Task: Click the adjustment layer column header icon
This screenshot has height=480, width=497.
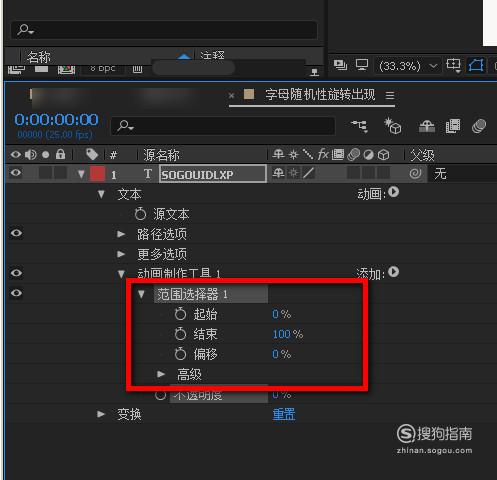Action: tap(368, 155)
